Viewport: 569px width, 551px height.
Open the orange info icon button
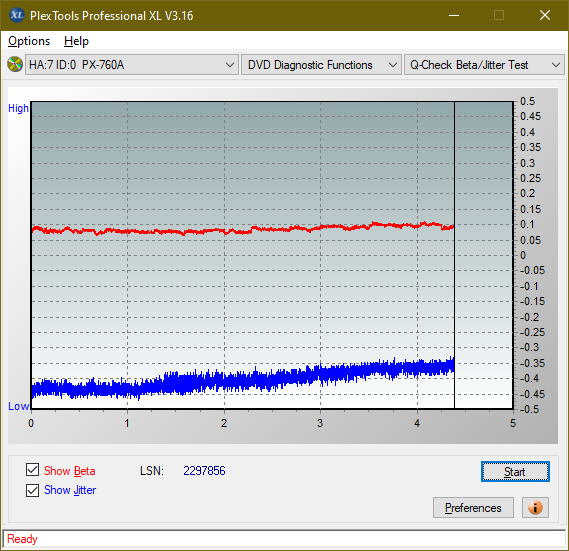click(x=535, y=507)
